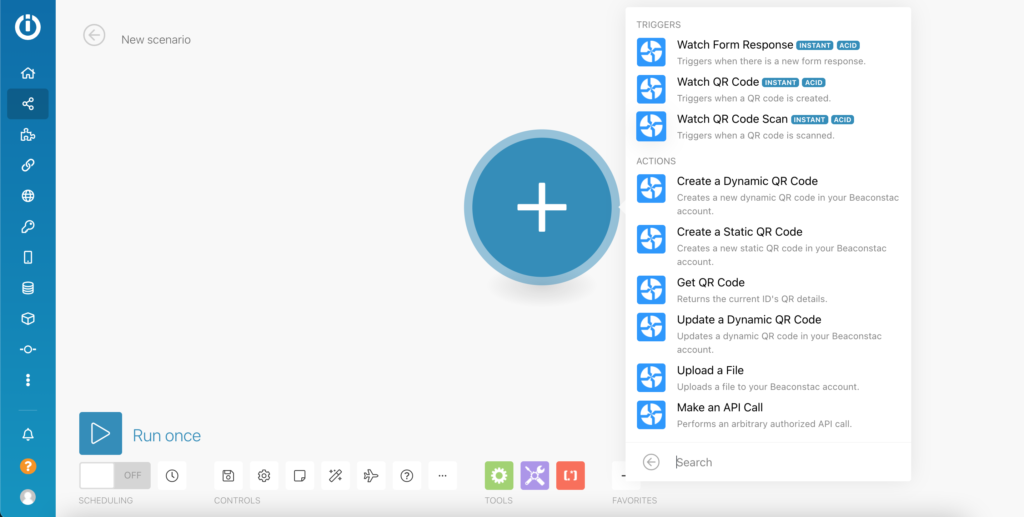Open the Home dashboard icon
Image resolution: width=1024 pixels, height=517 pixels.
click(28, 73)
